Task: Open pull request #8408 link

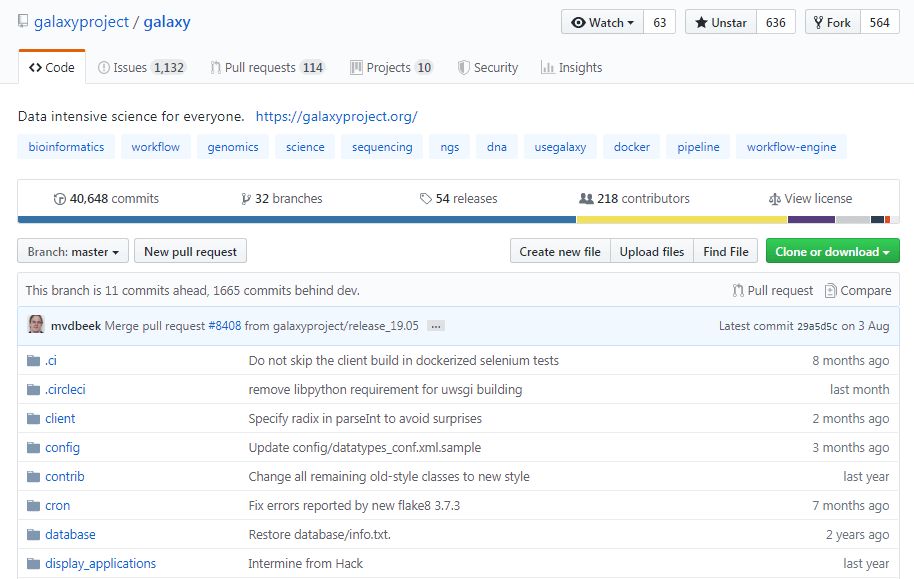Action: click(x=224, y=326)
